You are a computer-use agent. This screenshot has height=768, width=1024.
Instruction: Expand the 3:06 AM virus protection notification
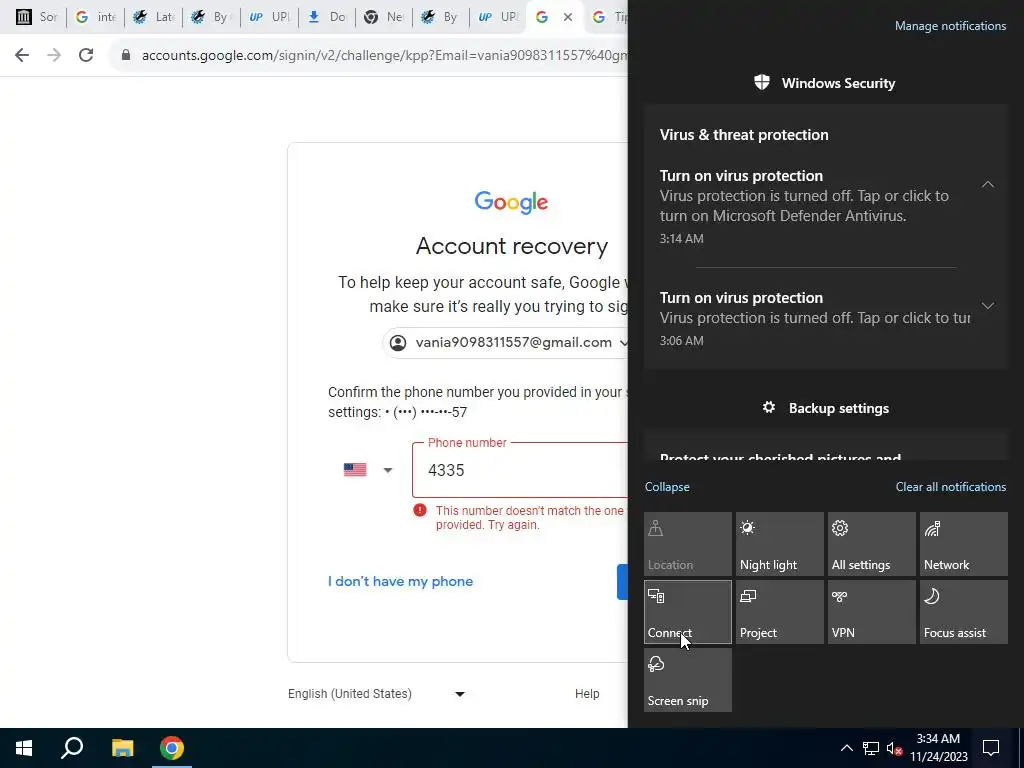click(x=987, y=306)
